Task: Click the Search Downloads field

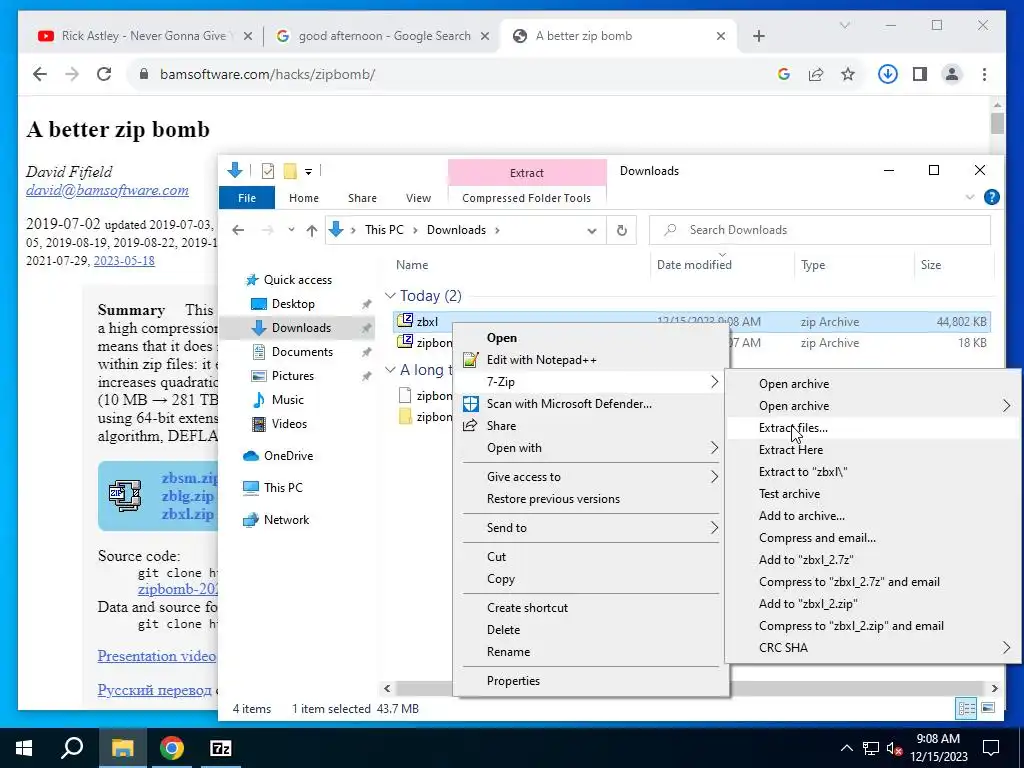Action: click(820, 230)
